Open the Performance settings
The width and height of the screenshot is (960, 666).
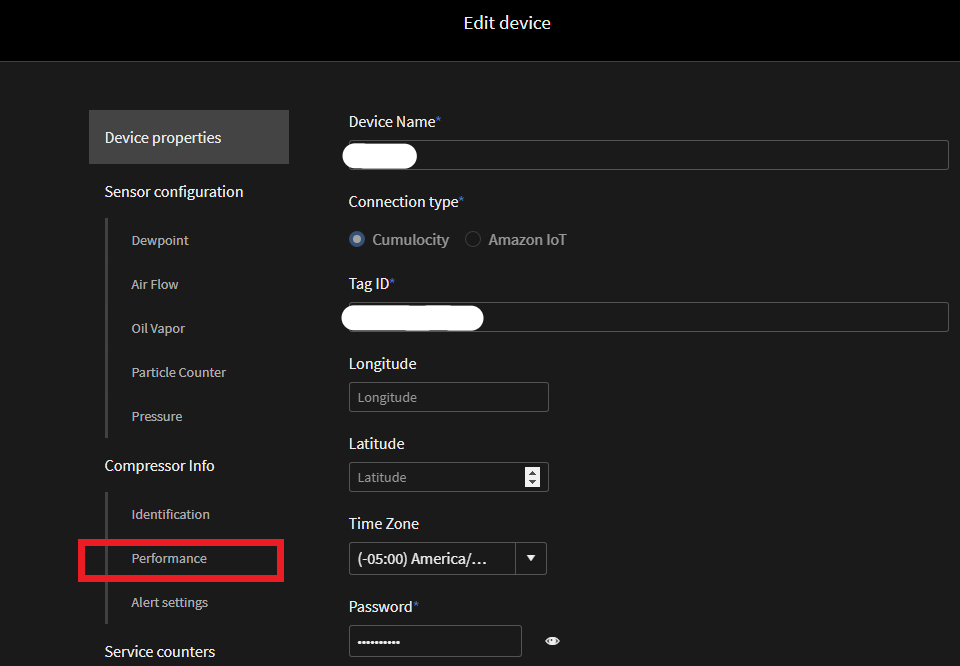169,558
